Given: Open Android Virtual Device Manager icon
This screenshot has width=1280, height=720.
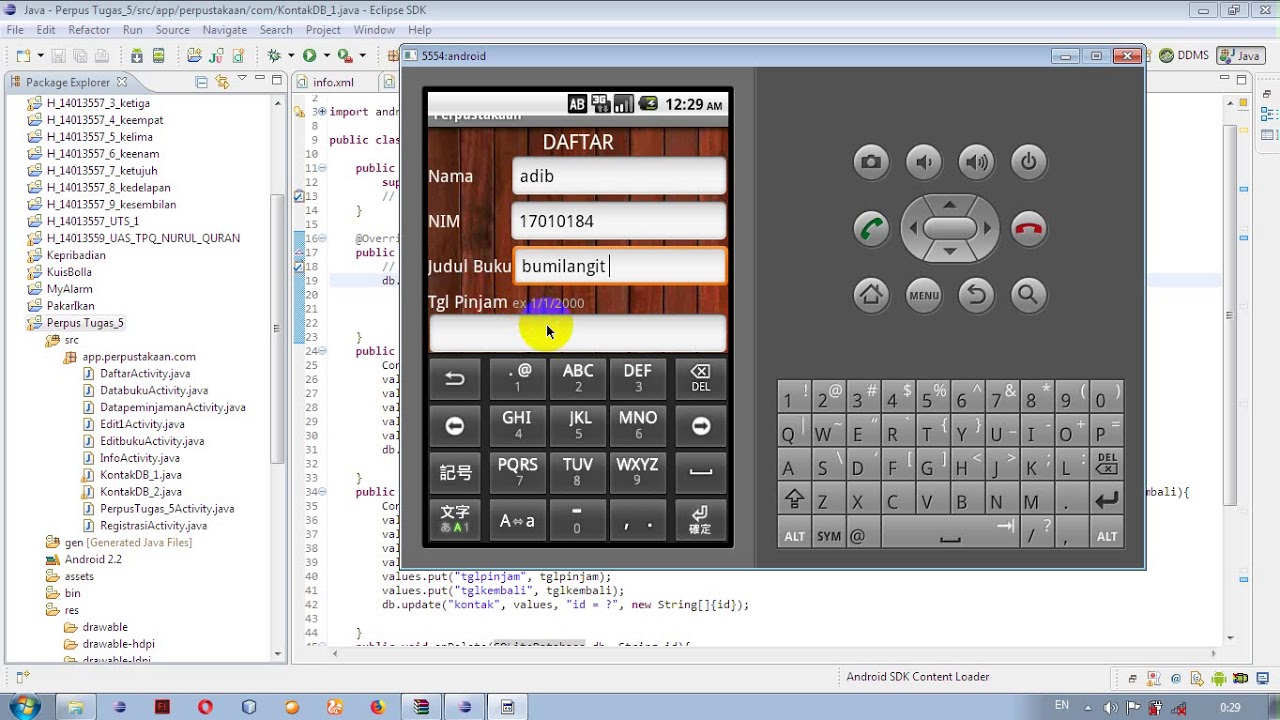Looking at the screenshot, I should pos(158,56).
